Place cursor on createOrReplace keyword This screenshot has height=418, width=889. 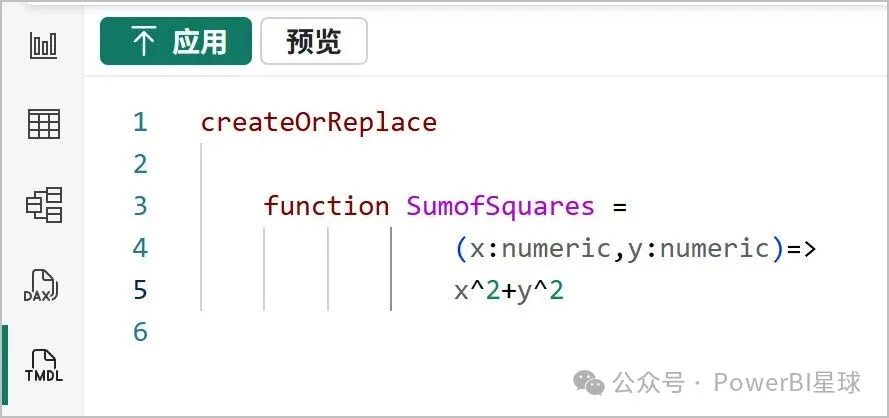tap(318, 123)
